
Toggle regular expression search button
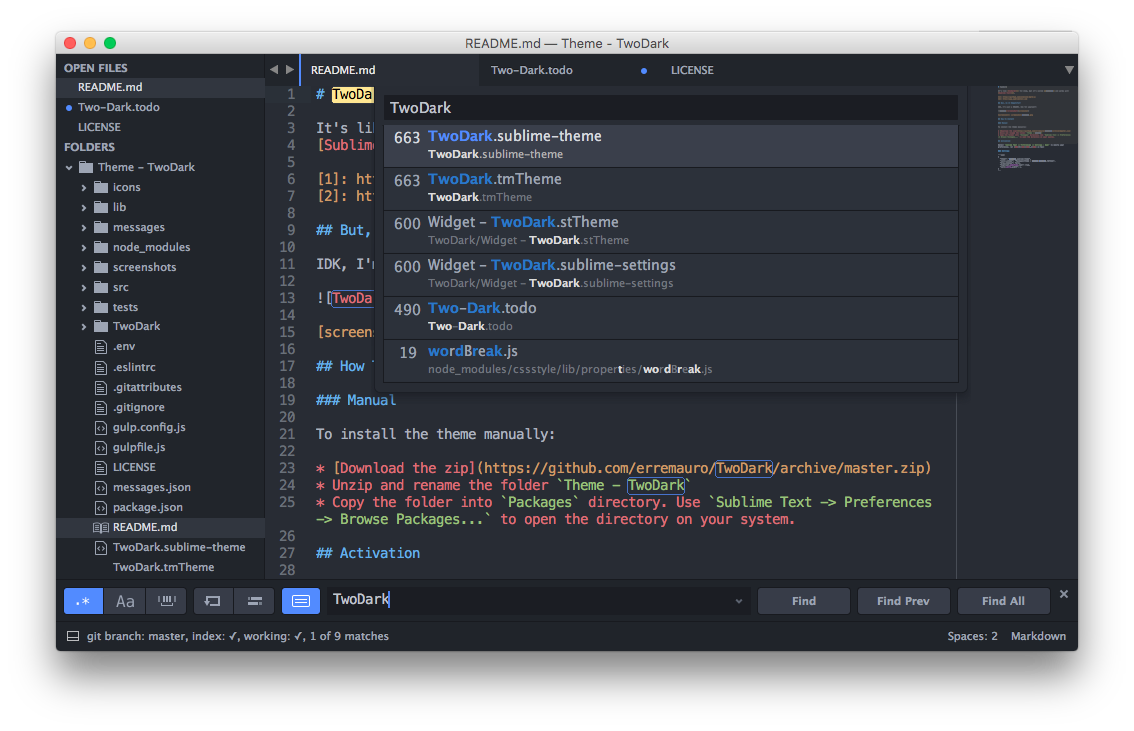pyautogui.click(x=83, y=601)
